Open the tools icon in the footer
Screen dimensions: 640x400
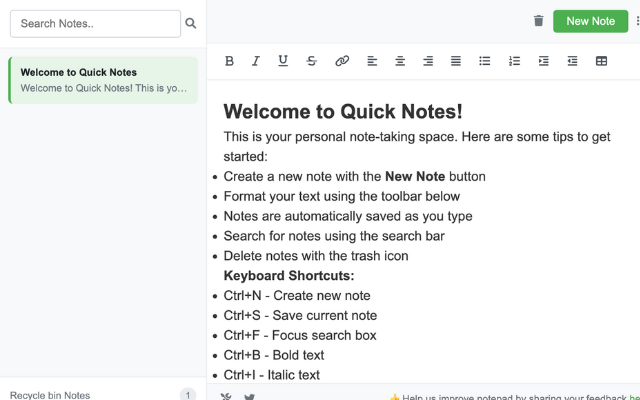point(226,397)
